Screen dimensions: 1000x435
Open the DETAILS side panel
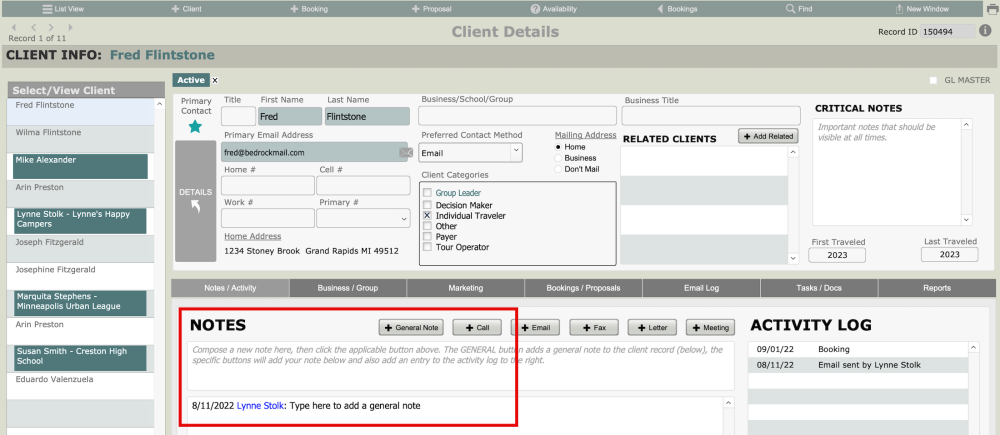[x=196, y=201]
